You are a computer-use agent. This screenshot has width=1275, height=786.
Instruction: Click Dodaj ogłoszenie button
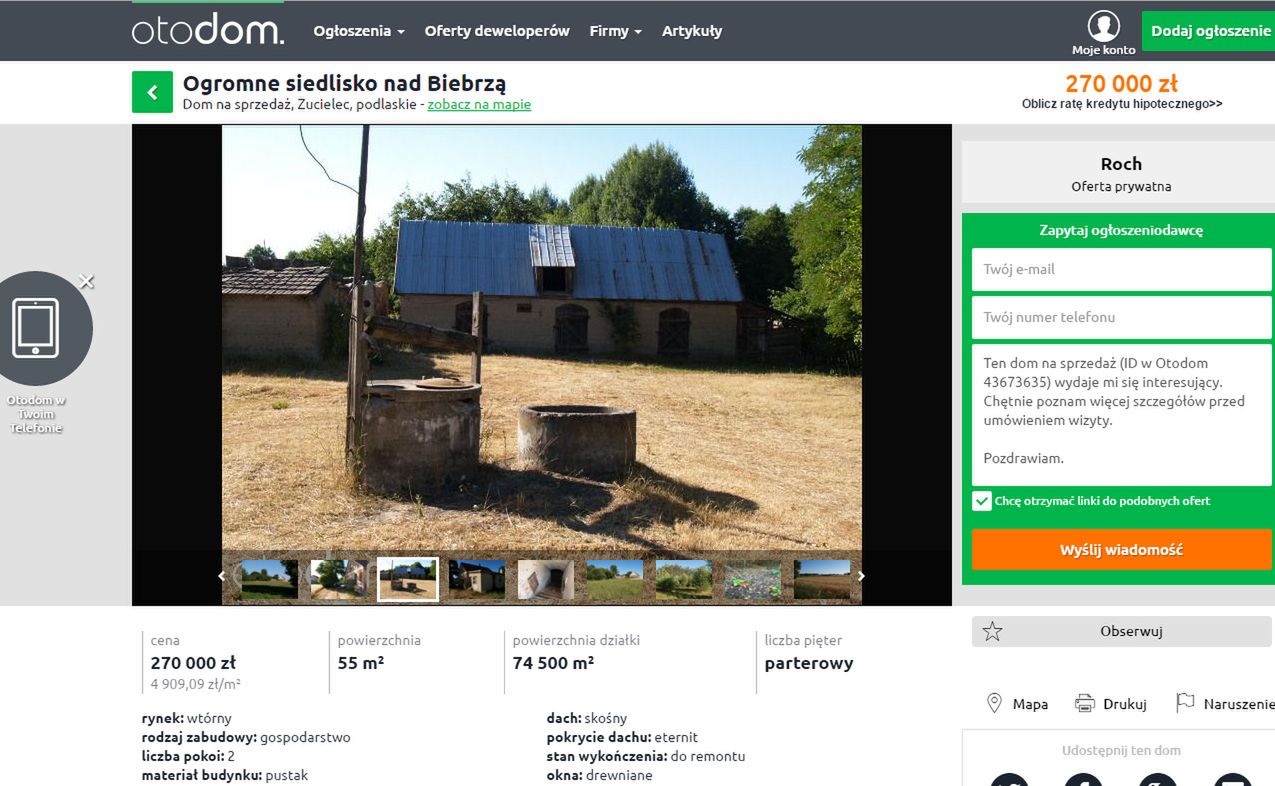(x=1210, y=31)
